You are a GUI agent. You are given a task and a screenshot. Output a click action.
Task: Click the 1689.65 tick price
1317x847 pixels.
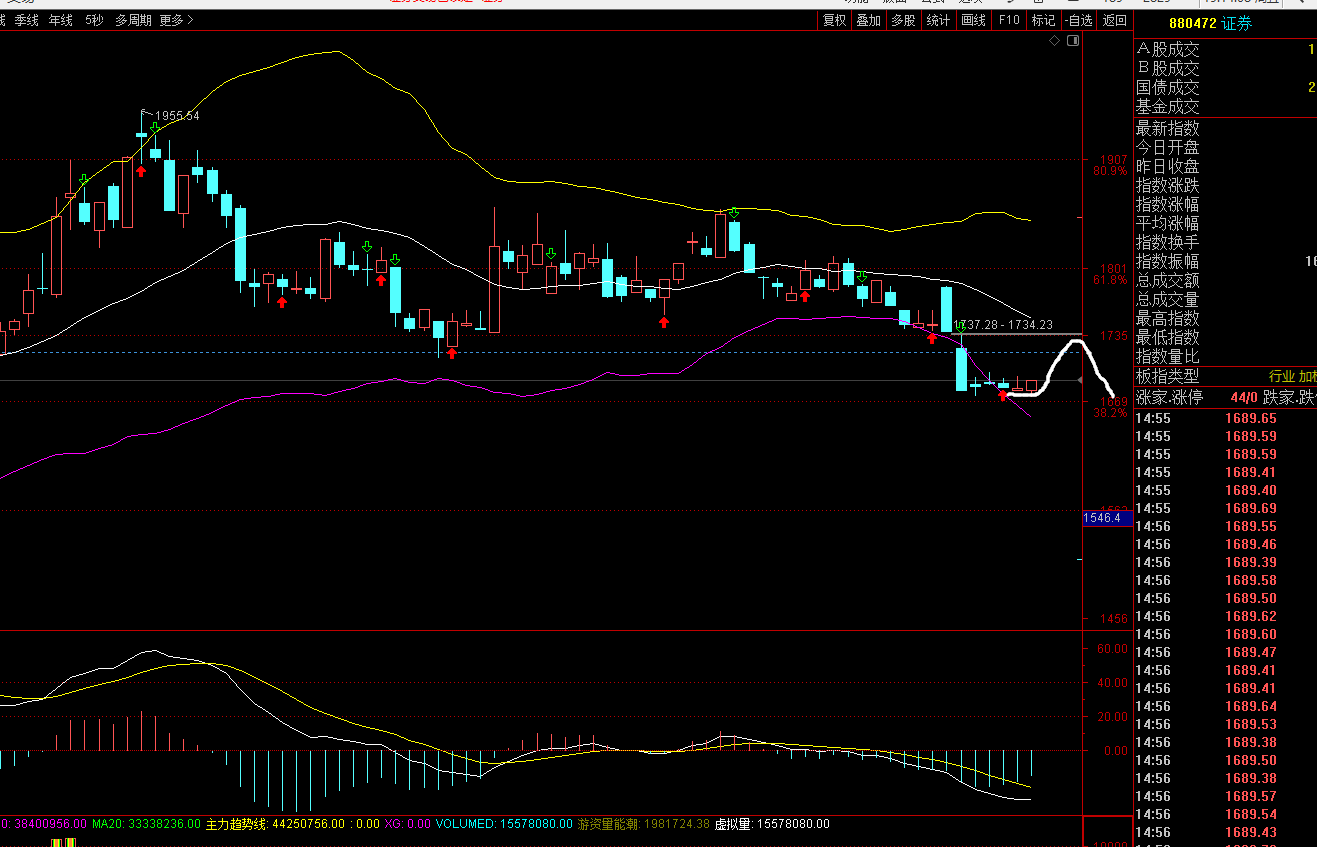coord(1250,418)
